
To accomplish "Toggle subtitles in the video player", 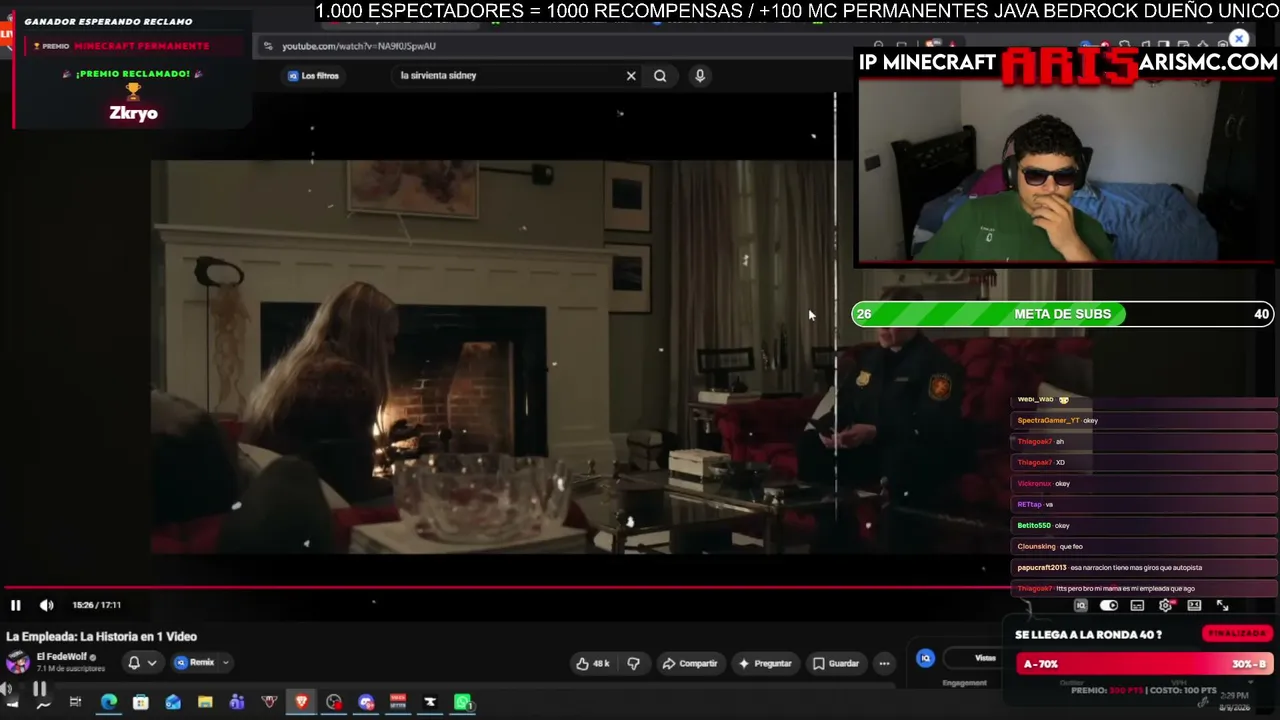I will [1137, 605].
